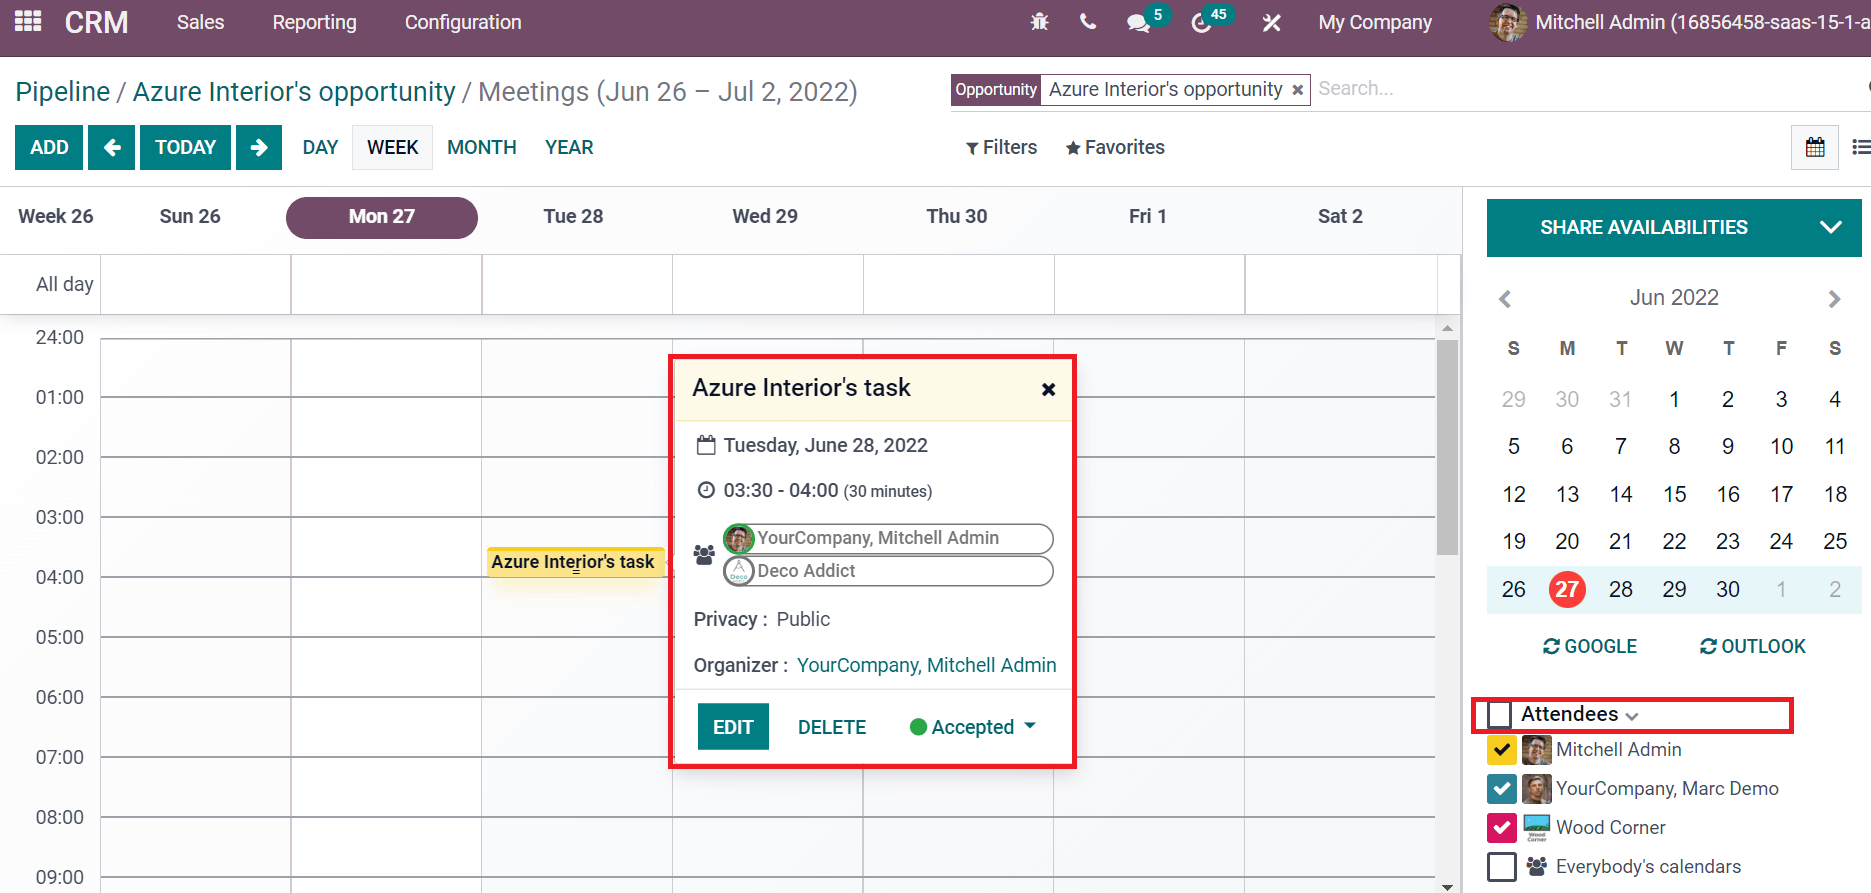Close the Azure Interior's task popup
1871x893 pixels.
pos(1048,389)
